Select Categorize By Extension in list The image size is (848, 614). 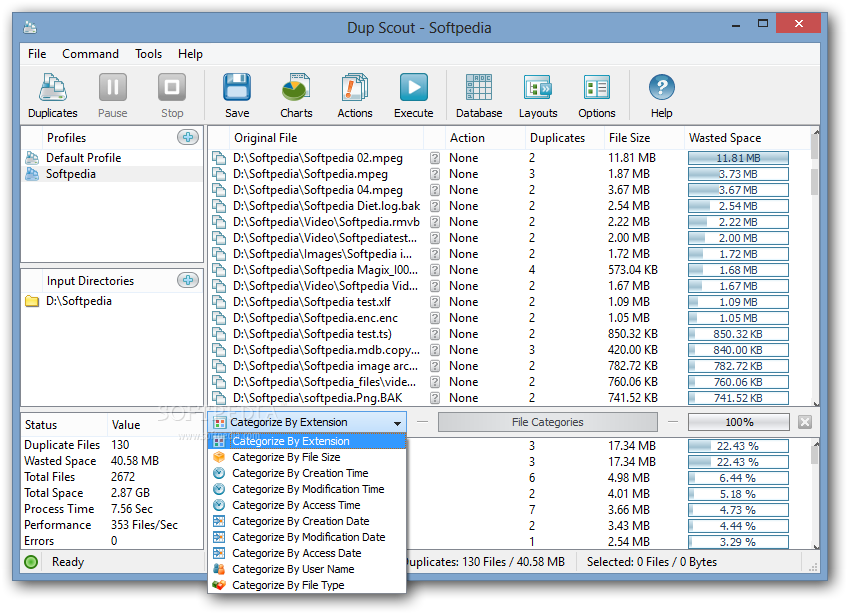click(307, 441)
